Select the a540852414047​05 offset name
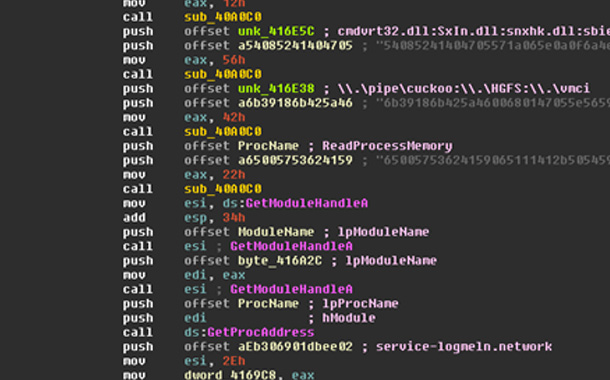610x380 pixels. [295, 46]
